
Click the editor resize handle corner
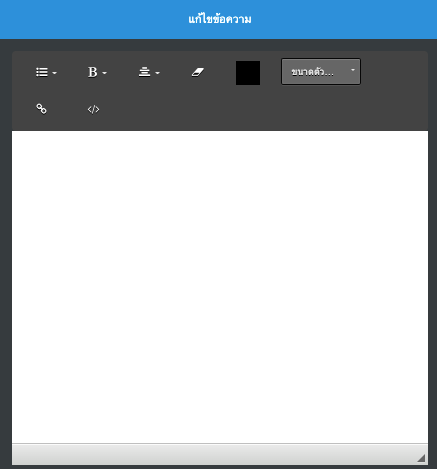click(421, 458)
